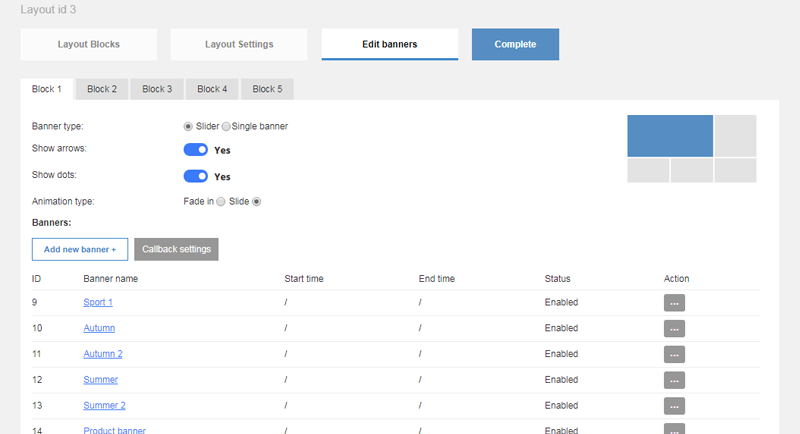Go to the Layout Blocks step
This screenshot has height=434, width=800.
(x=88, y=44)
